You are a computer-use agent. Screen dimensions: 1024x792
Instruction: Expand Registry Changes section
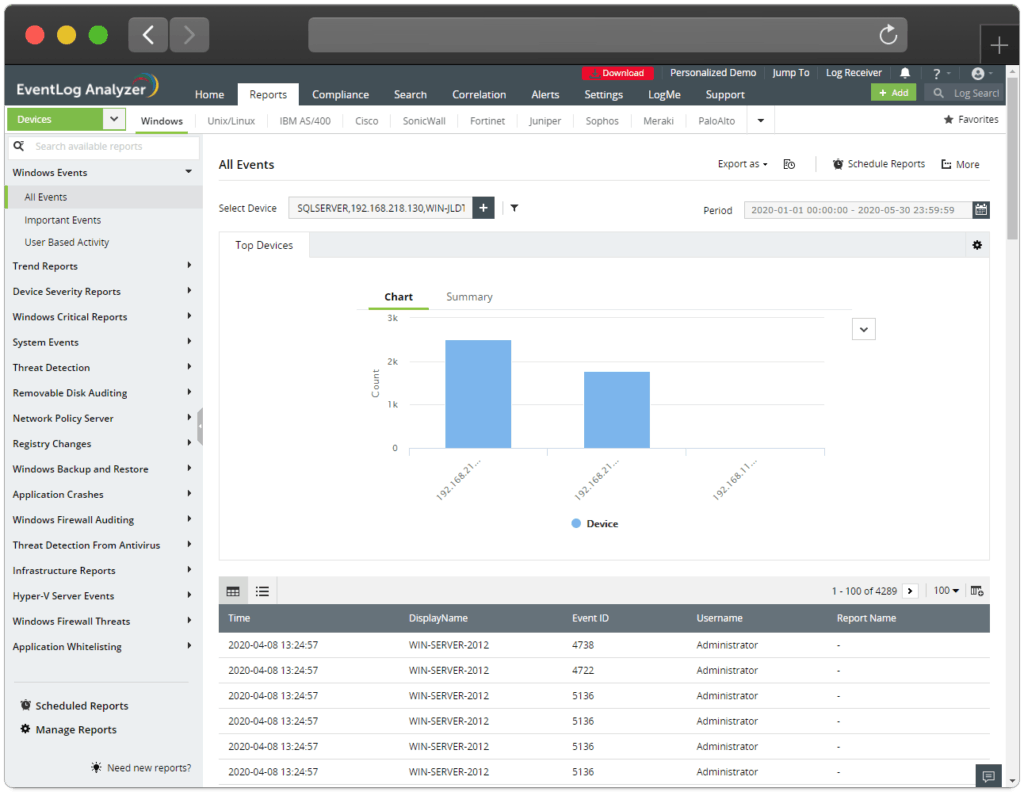coord(189,443)
